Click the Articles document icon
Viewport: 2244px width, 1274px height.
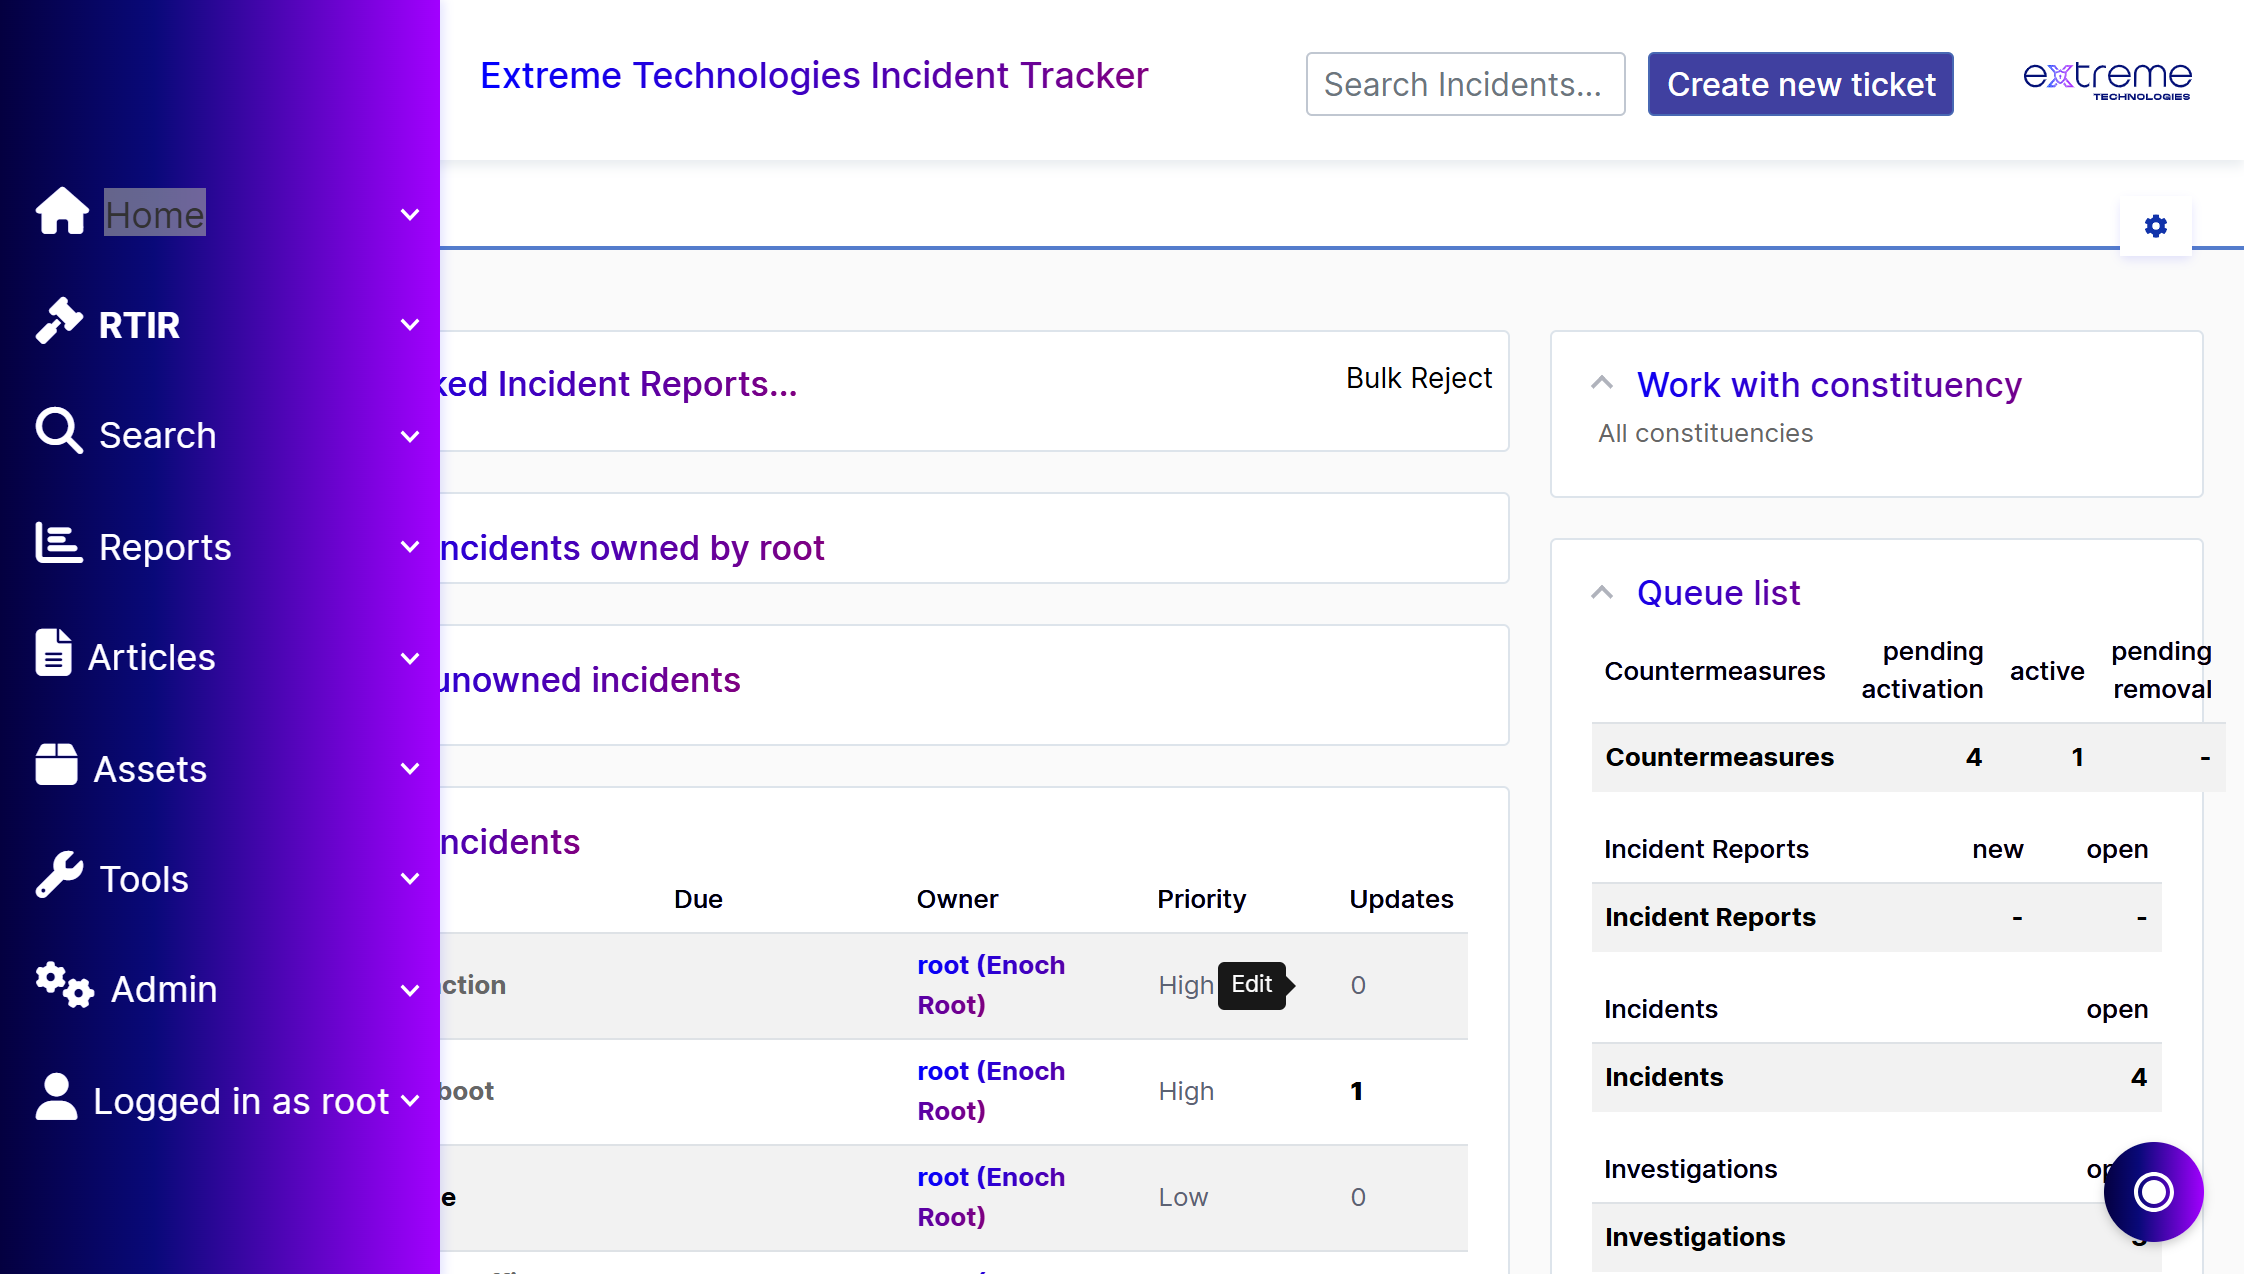[x=53, y=654]
